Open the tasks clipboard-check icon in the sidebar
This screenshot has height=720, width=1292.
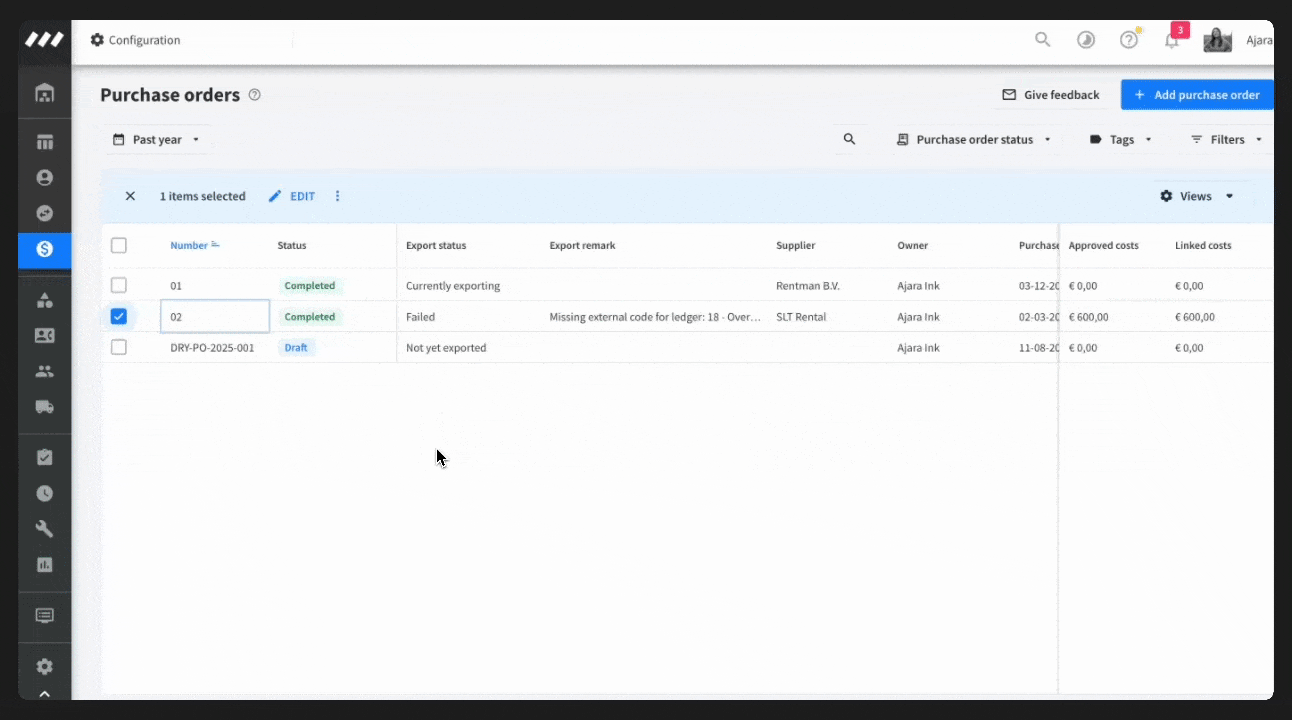coord(44,457)
